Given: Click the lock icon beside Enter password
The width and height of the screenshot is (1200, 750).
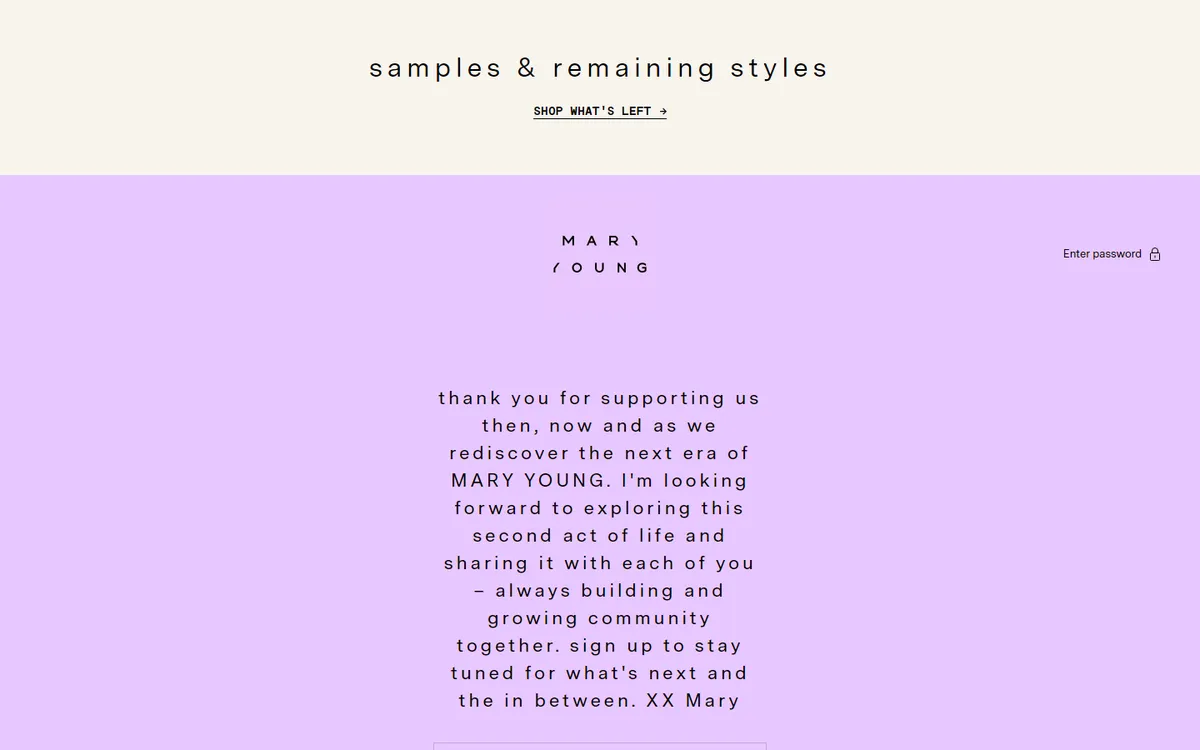Looking at the screenshot, I should coord(1155,254).
